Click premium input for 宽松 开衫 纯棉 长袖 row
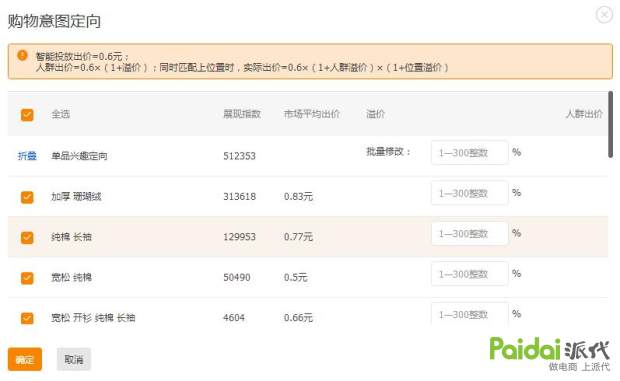 click(469, 314)
